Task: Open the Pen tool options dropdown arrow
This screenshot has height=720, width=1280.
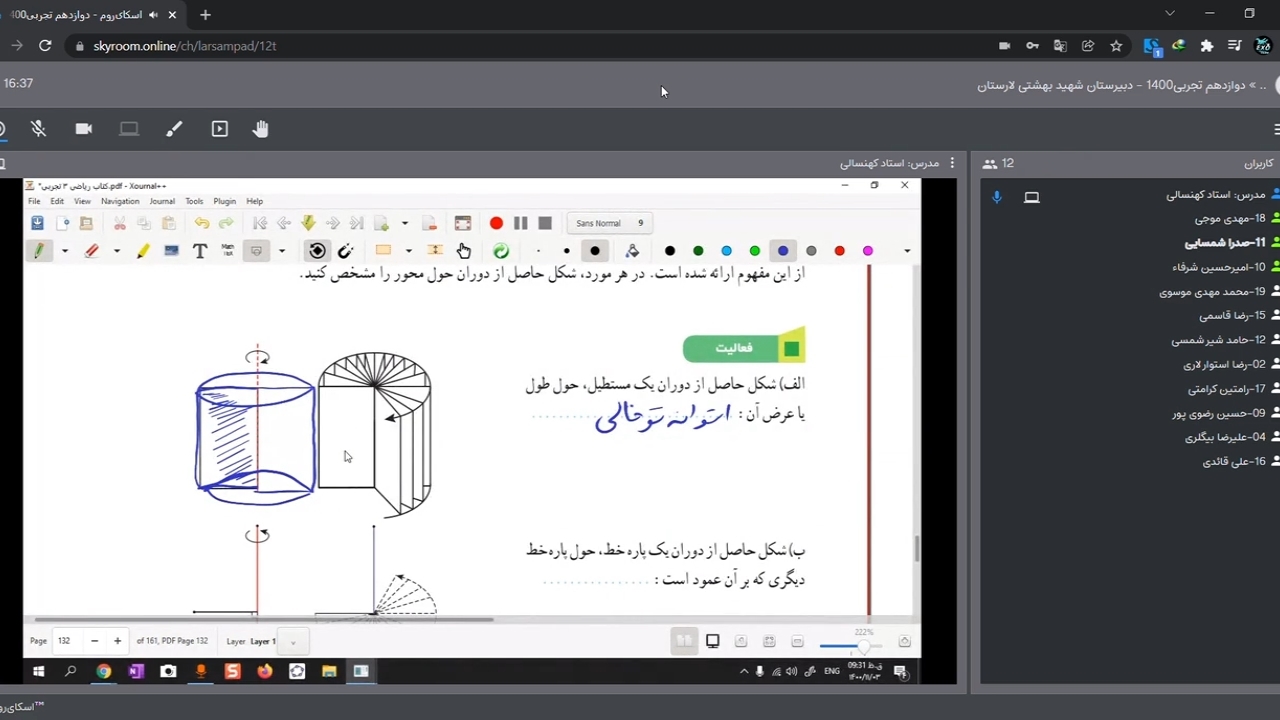Action: click(64, 251)
